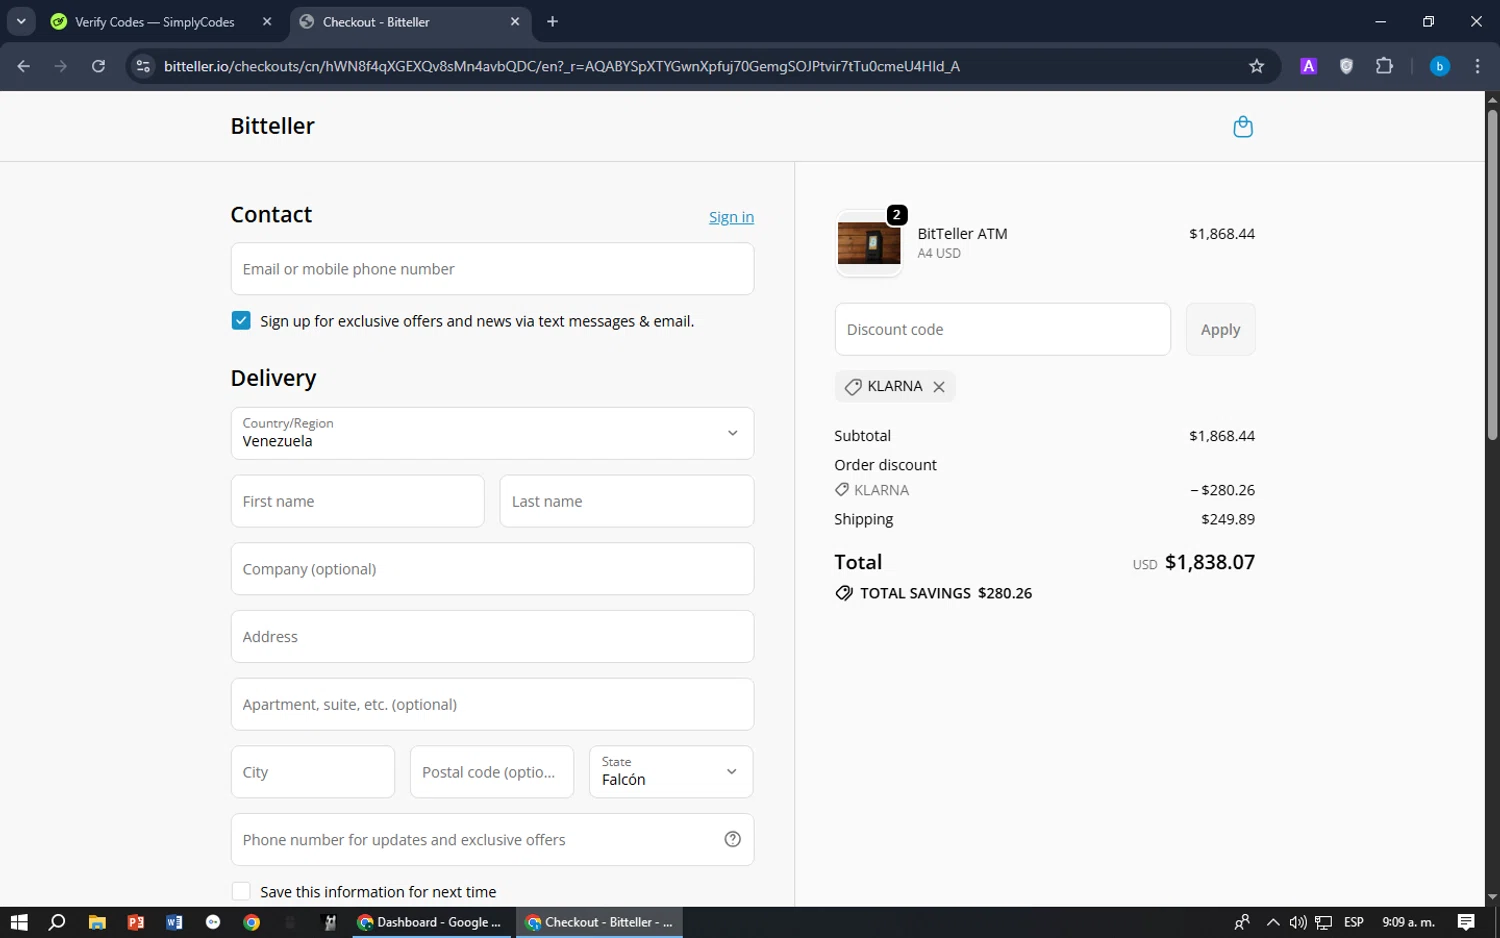This screenshot has height=938, width=1500.
Task: Reload the checkout page
Action: [98, 66]
